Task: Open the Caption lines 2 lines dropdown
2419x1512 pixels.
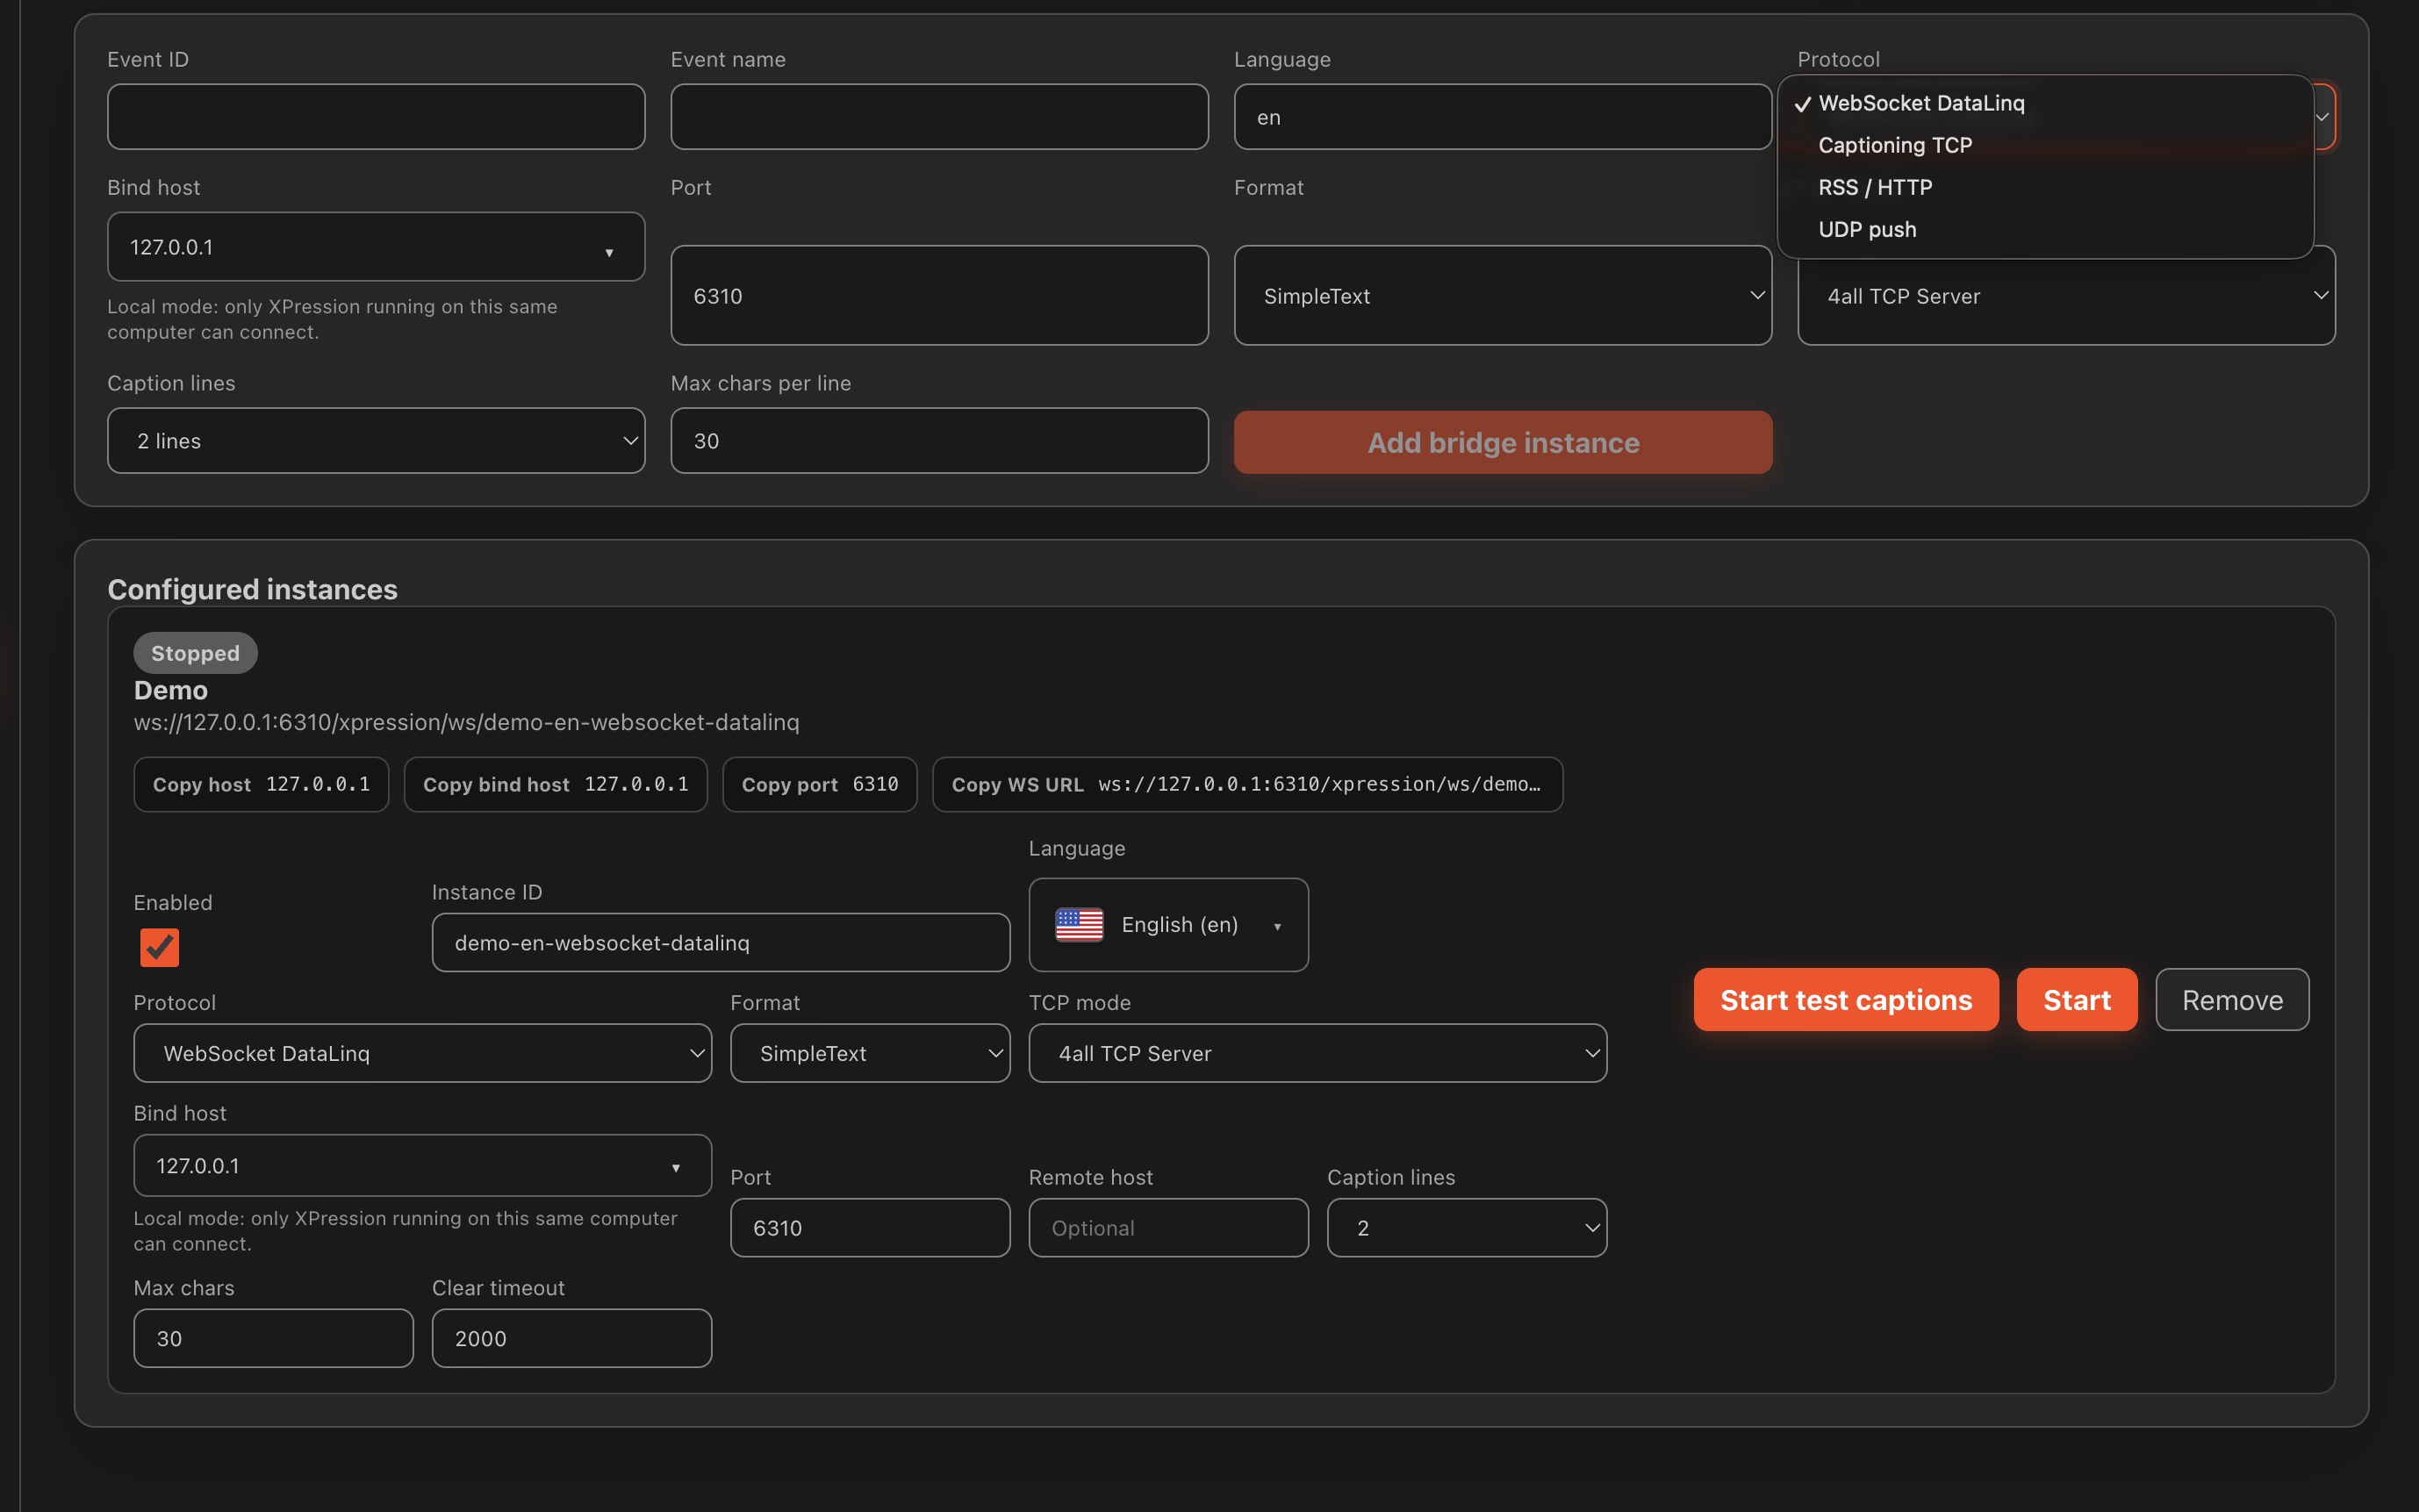Action: pyautogui.click(x=376, y=441)
